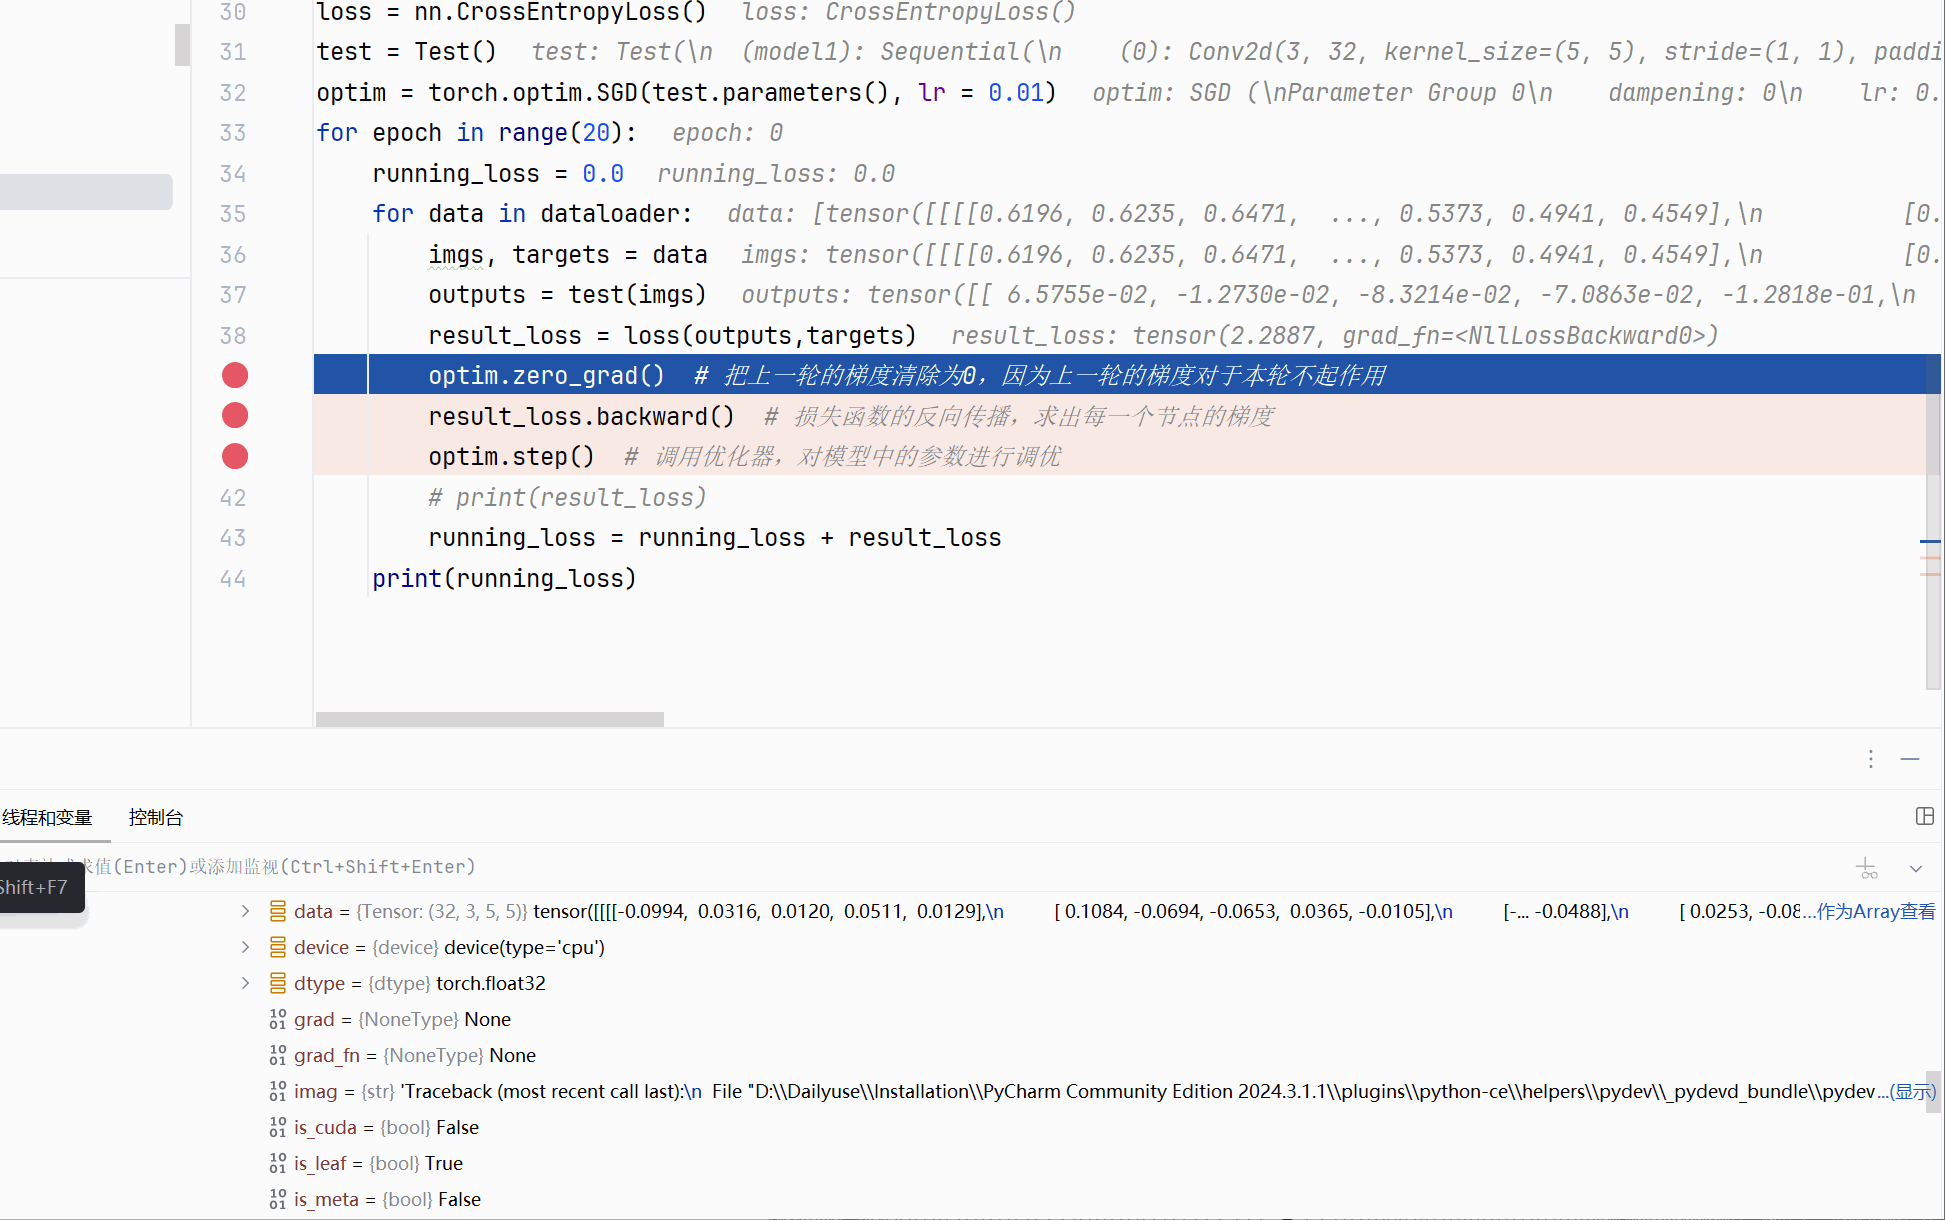
Task: Click the debug panel layout settings icon
Action: pyautogui.click(x=1924, y=816)
